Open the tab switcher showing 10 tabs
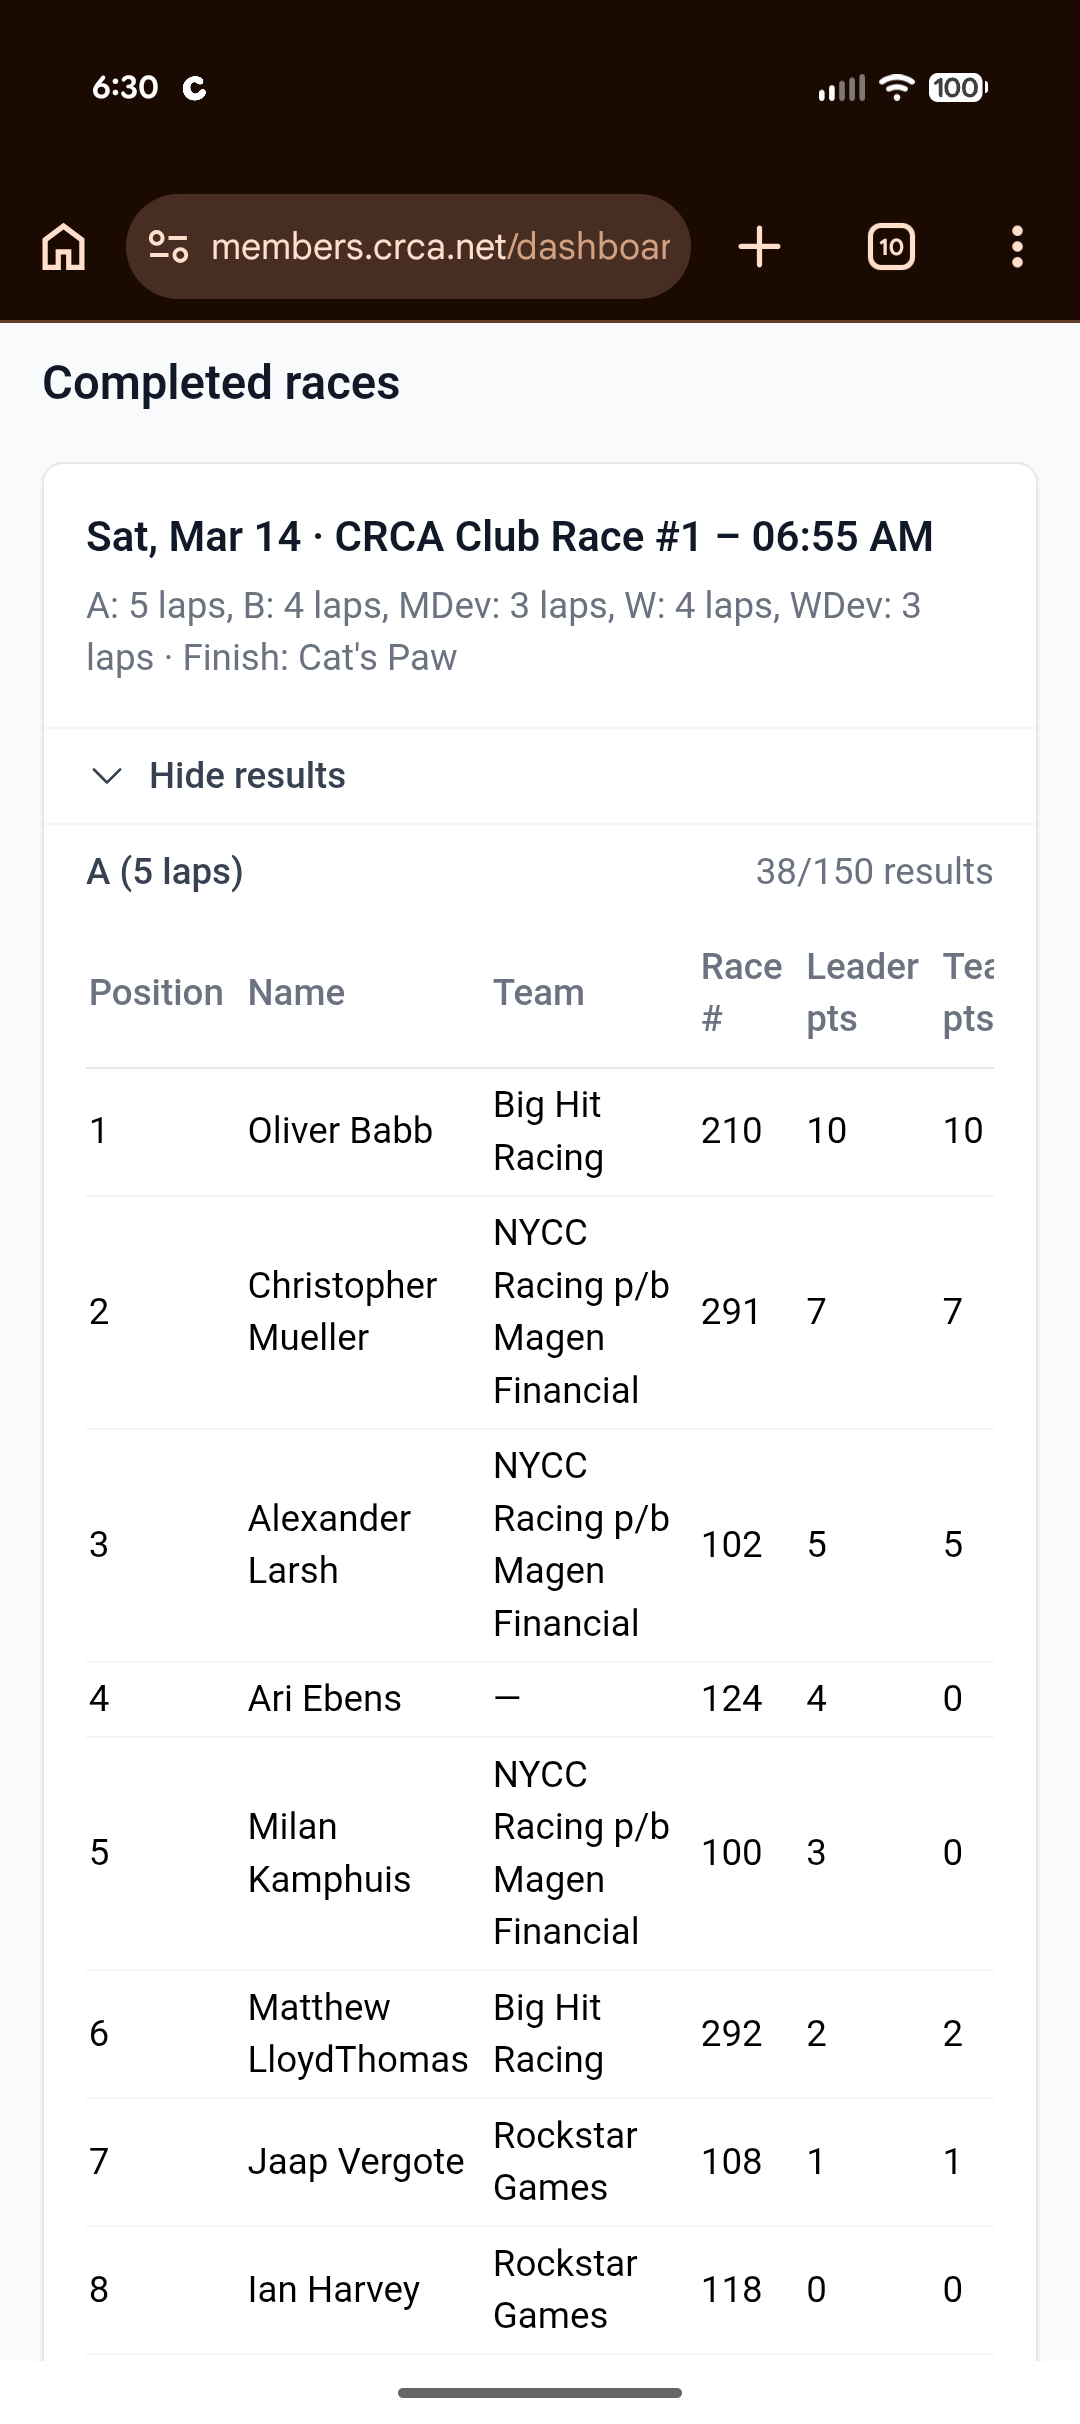The image size is (1080, 2424). (891, 247)
